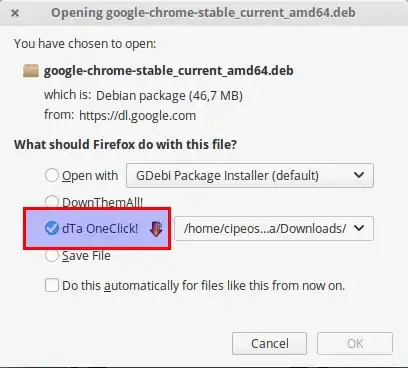
Task: Select the dTa OneClick! radio button
Action: coord(52,228)
